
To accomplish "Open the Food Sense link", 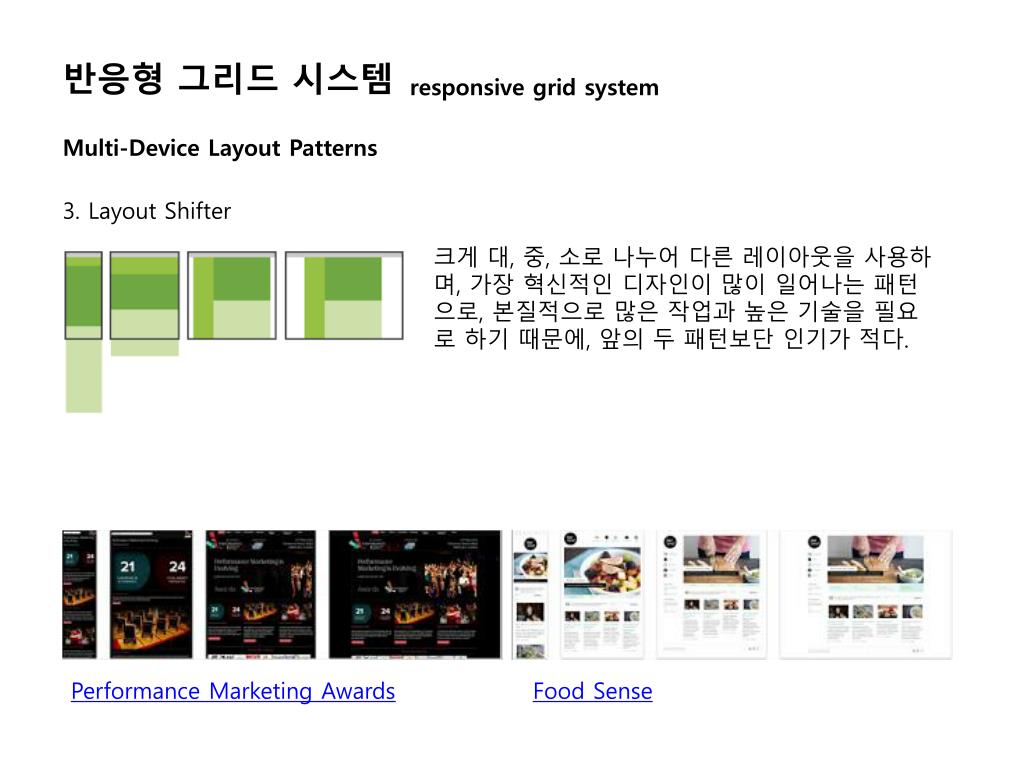I will click(592, 691).
